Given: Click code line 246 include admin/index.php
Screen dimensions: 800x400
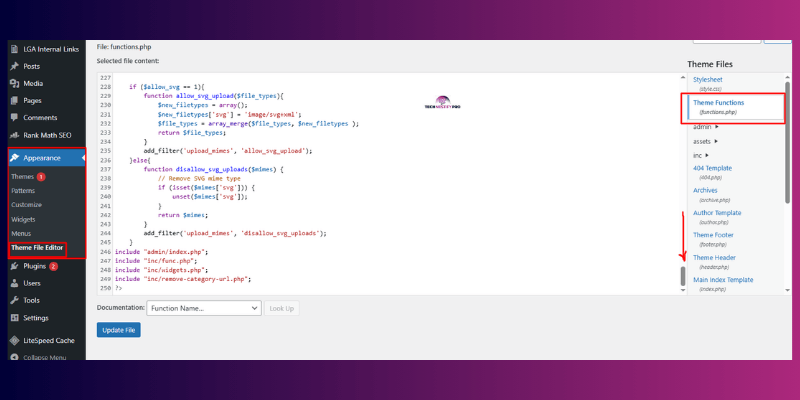Looking at the screenshot, I should pos(162,252).
